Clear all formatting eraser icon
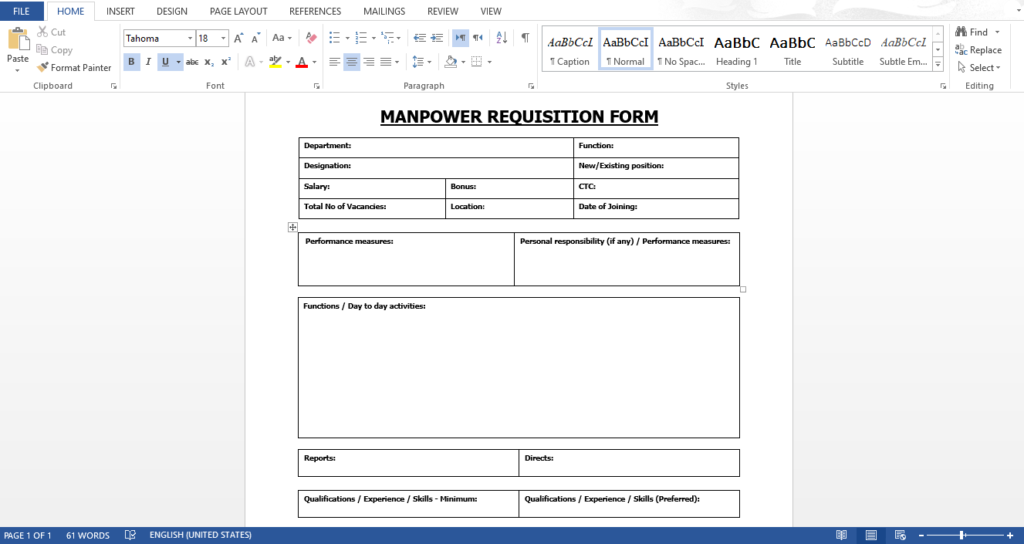Screen dimensions: 1024x544 tap(311, 38)
